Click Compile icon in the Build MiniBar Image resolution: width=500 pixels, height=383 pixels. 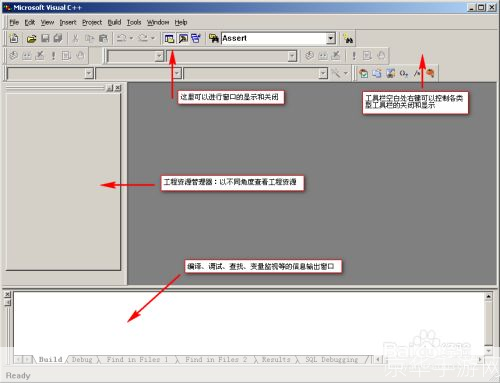point(13,56)
